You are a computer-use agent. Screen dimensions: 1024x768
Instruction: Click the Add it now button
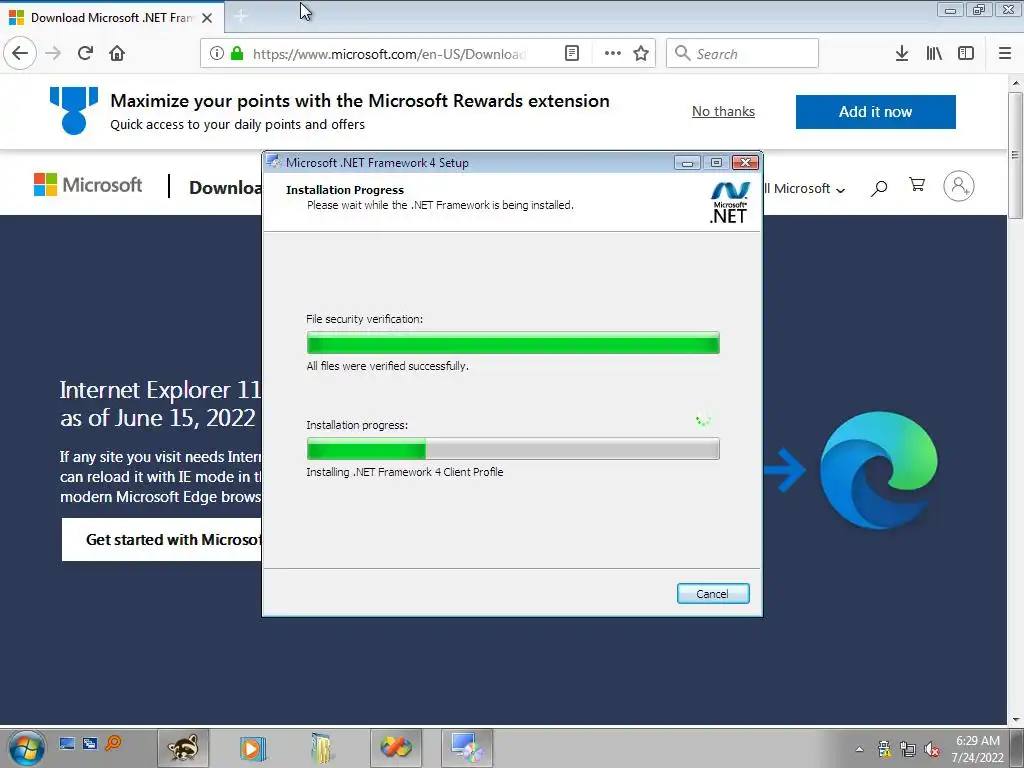(875, 112)
